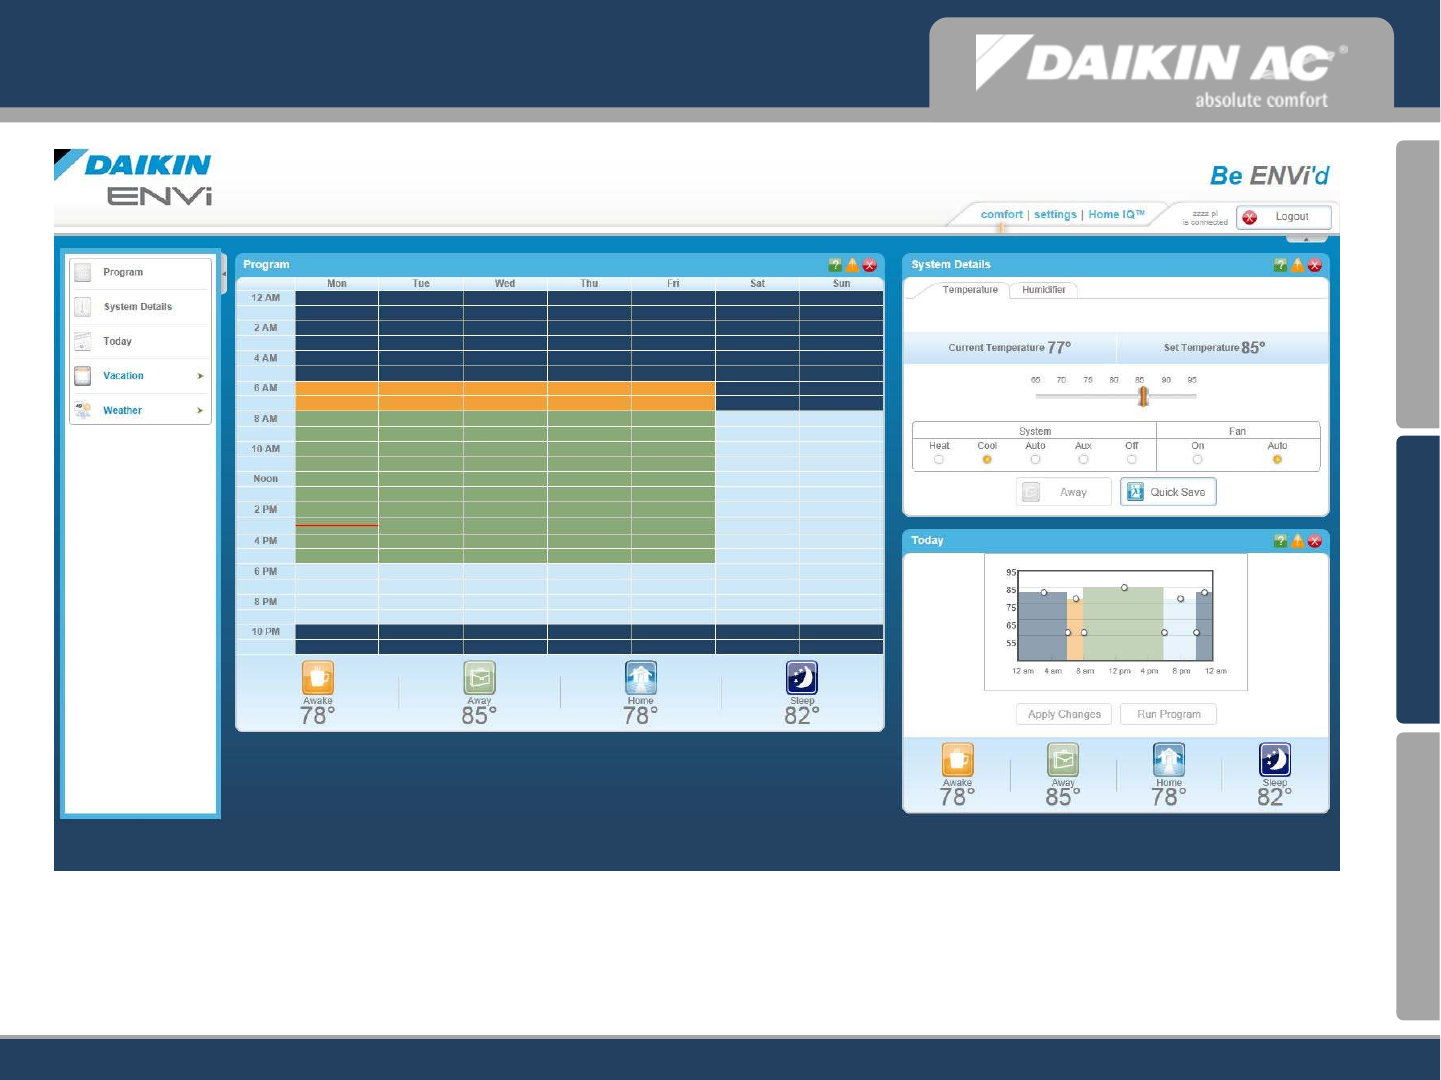Click the Current Temperature 77° readout
Screen dimensions: 1441x1080
[1009, 348]
